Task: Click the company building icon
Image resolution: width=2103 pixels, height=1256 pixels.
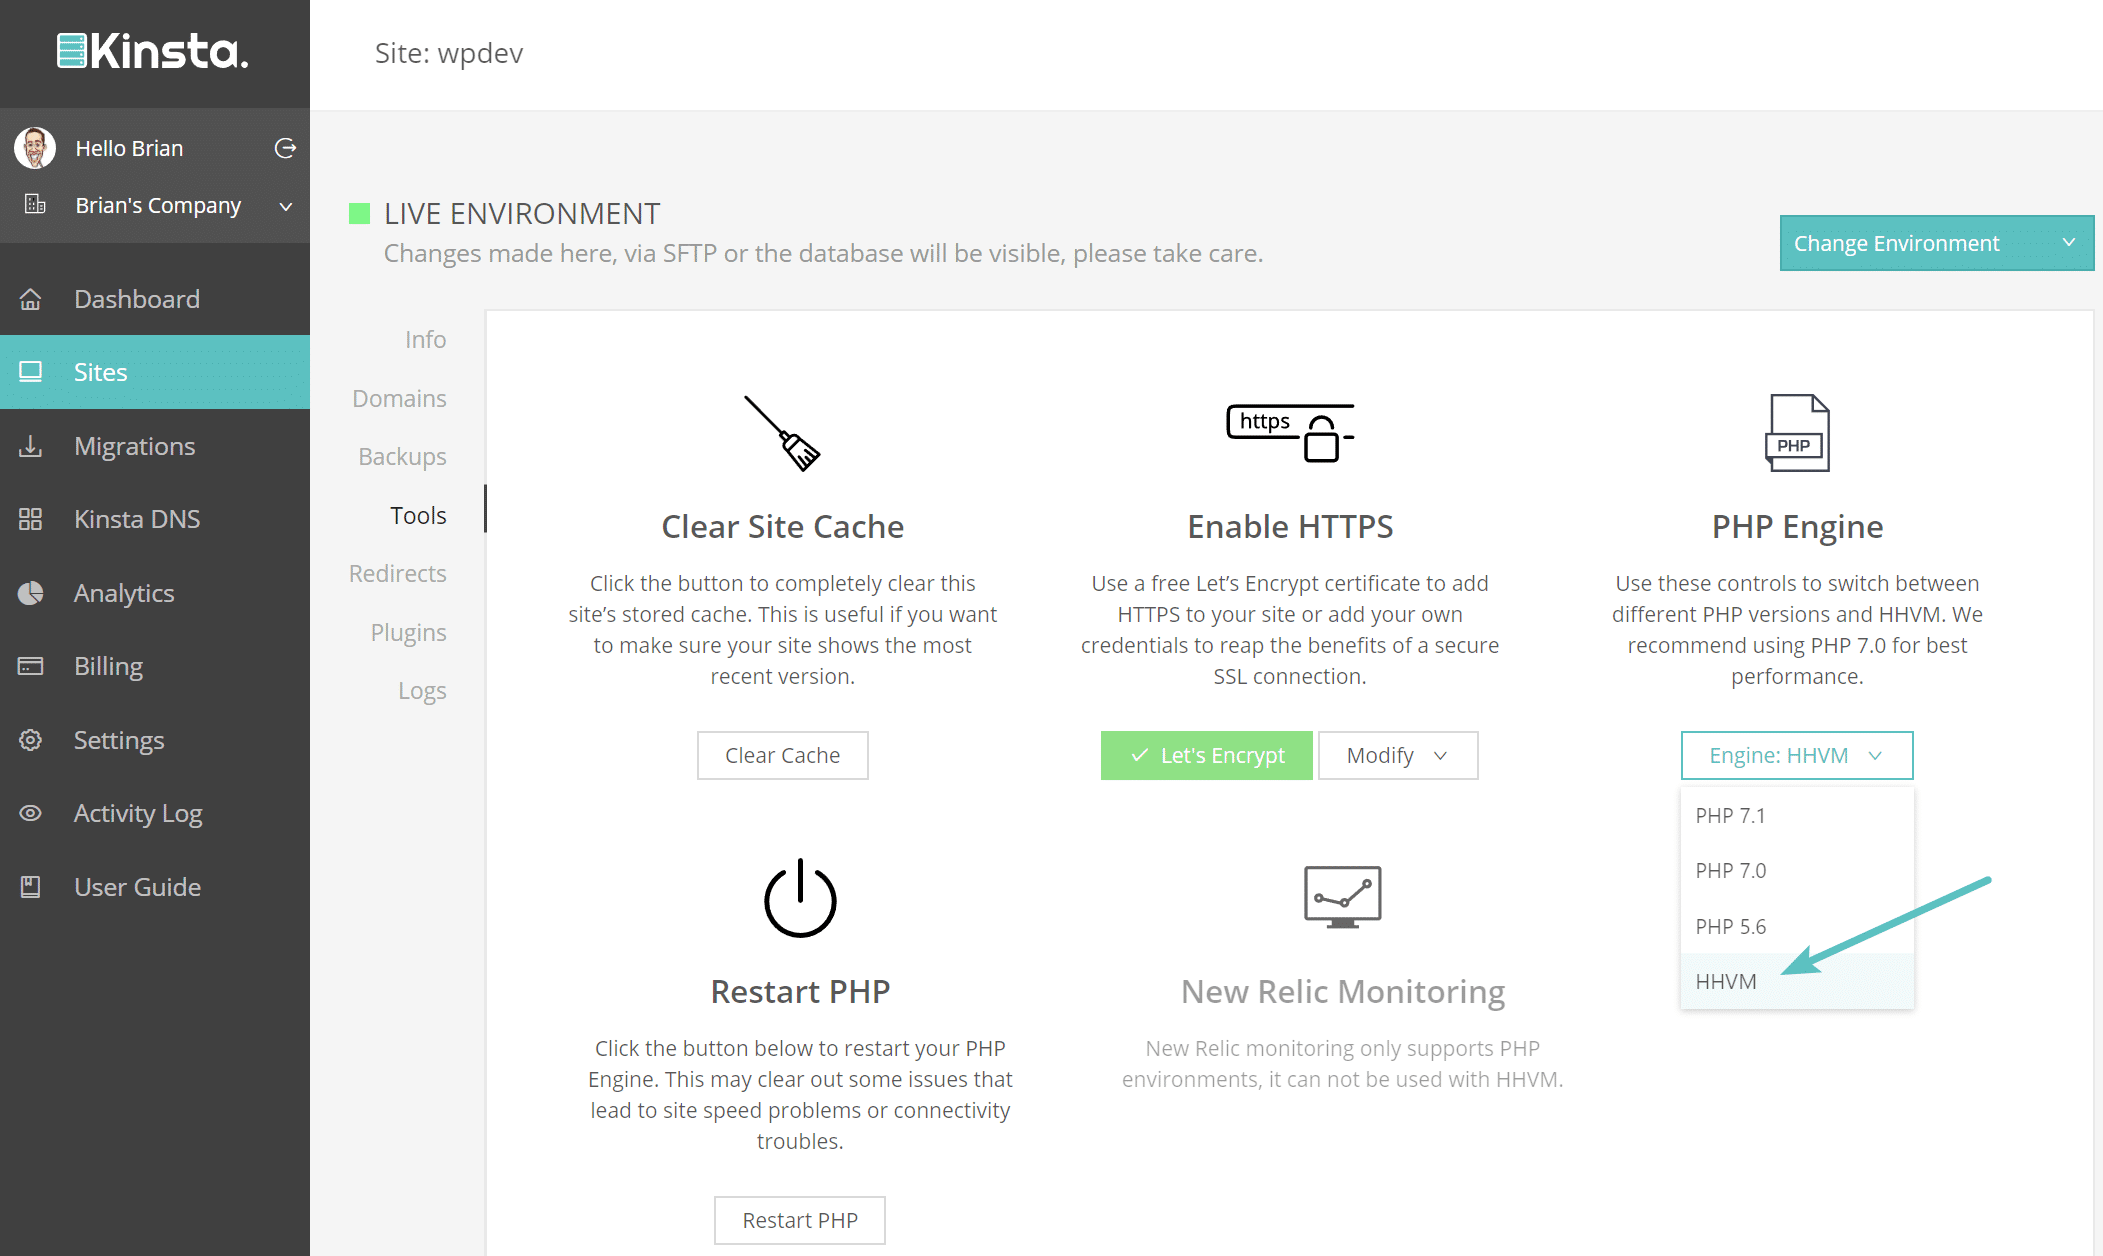Action: [35, 204]
